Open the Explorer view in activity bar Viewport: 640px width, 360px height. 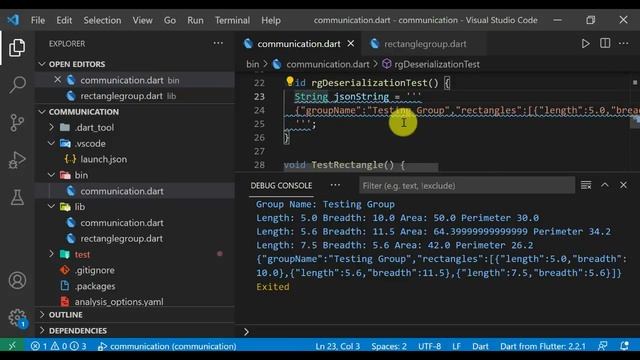17,48
